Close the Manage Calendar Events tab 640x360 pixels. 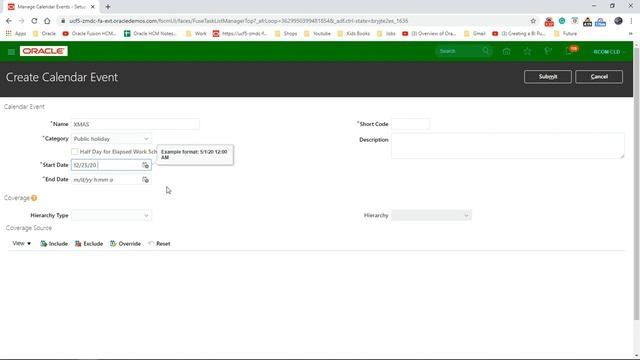tap(93, 7)
